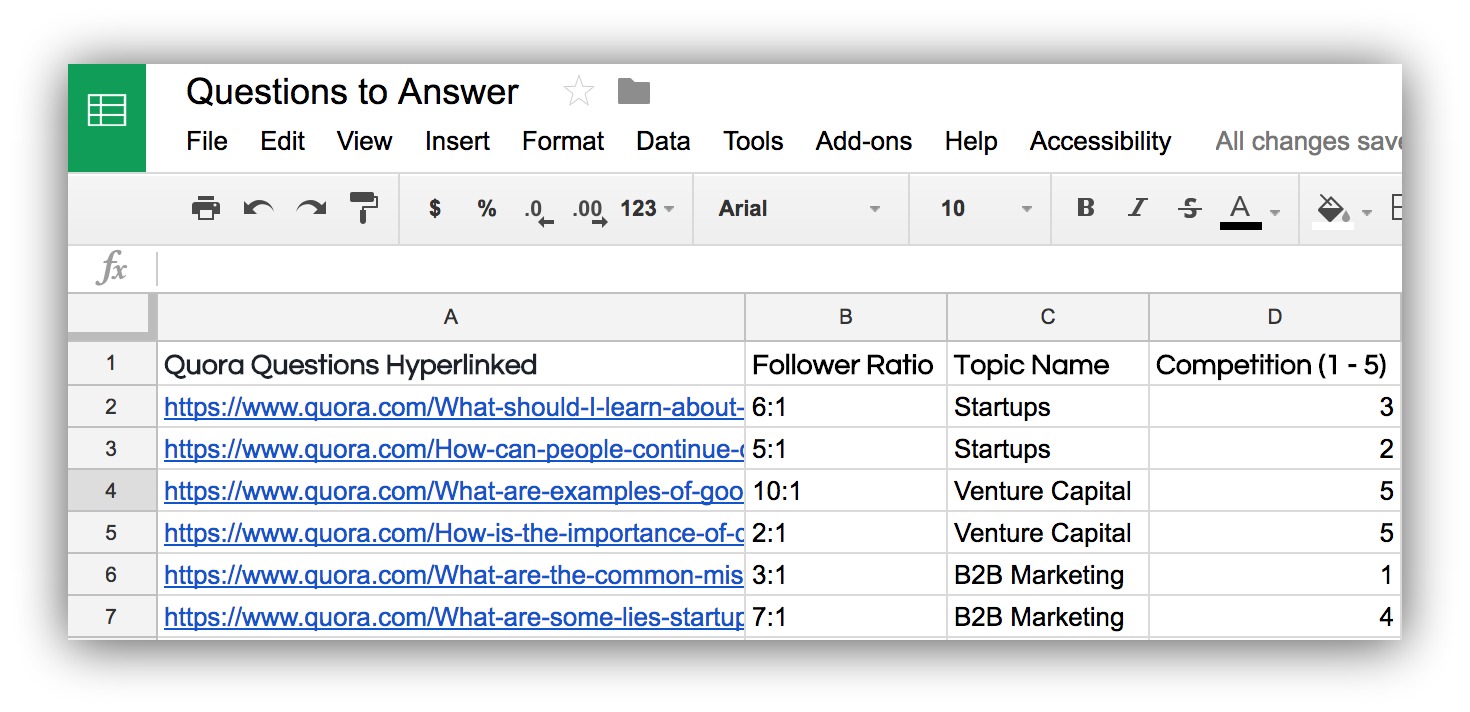Open the Data menu

tap(663, 141)
